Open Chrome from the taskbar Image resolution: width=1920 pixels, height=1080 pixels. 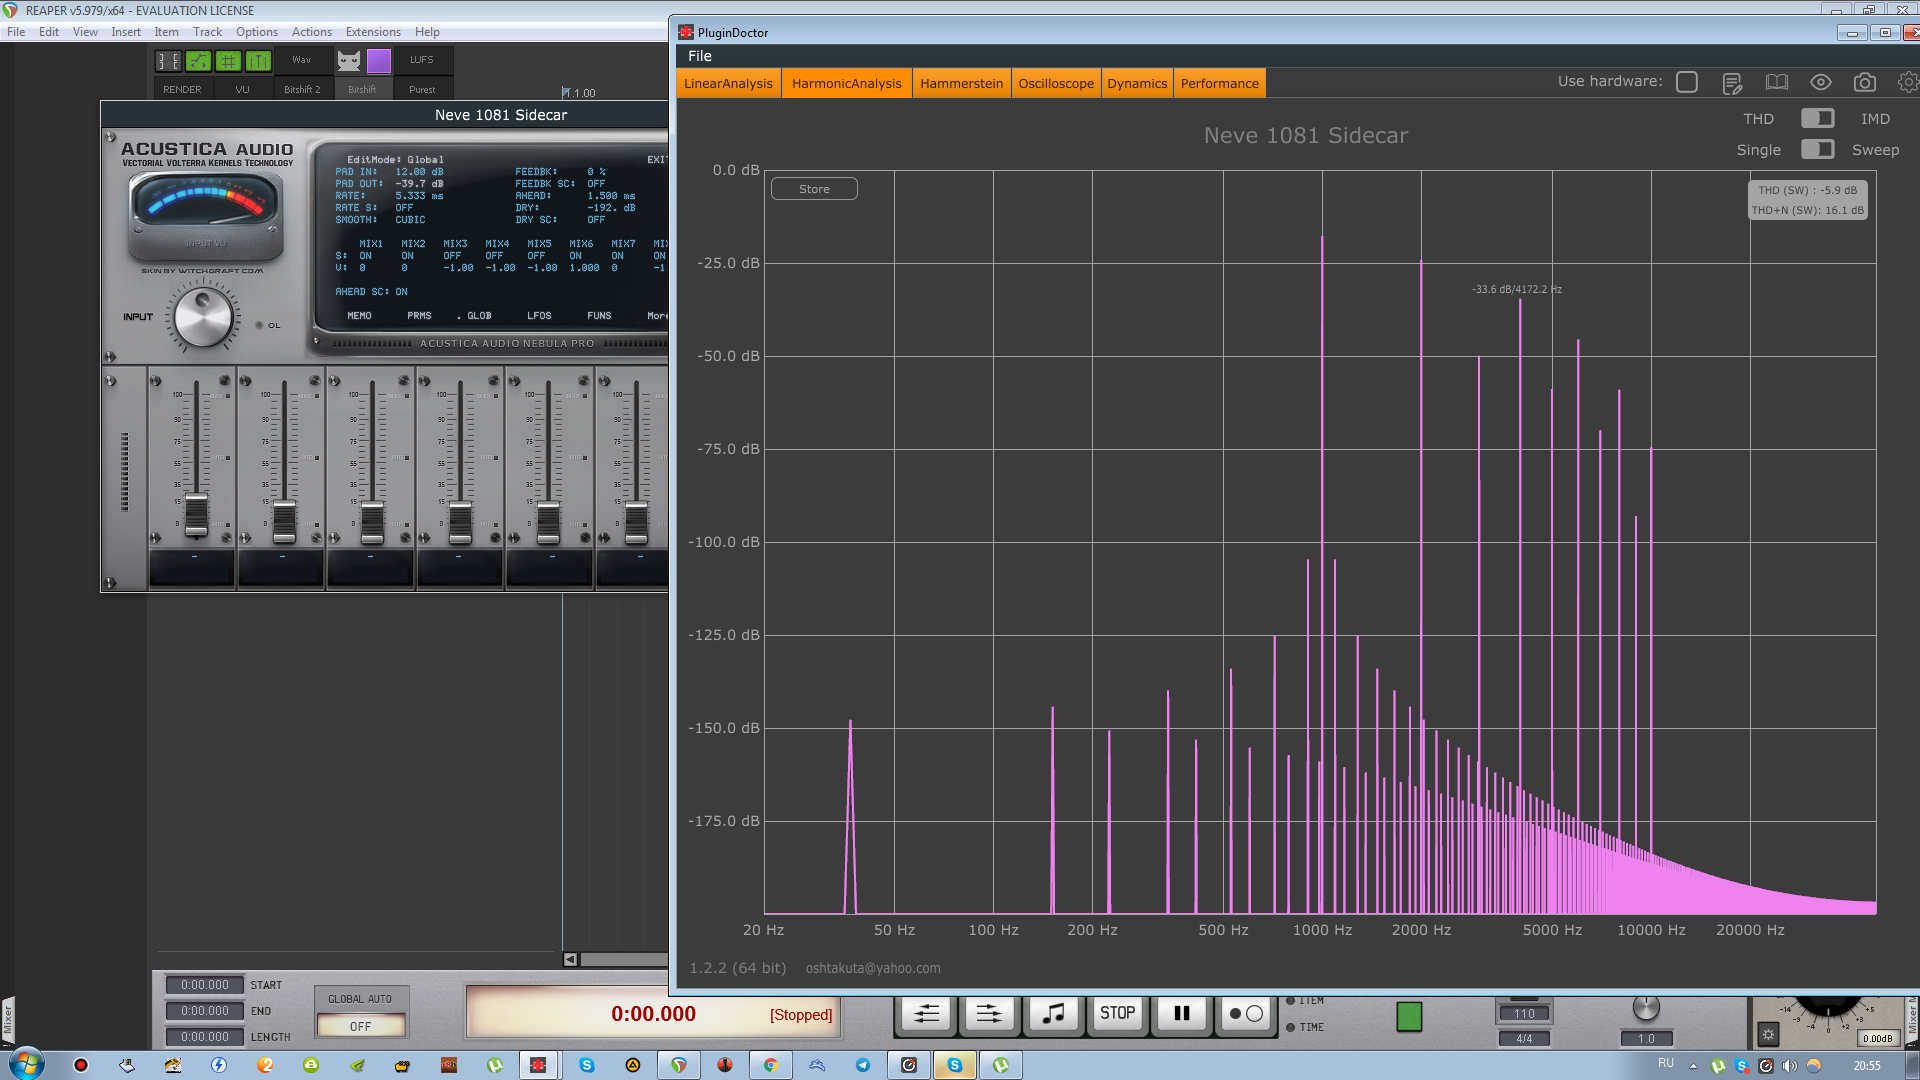(x=770, y=1065)
